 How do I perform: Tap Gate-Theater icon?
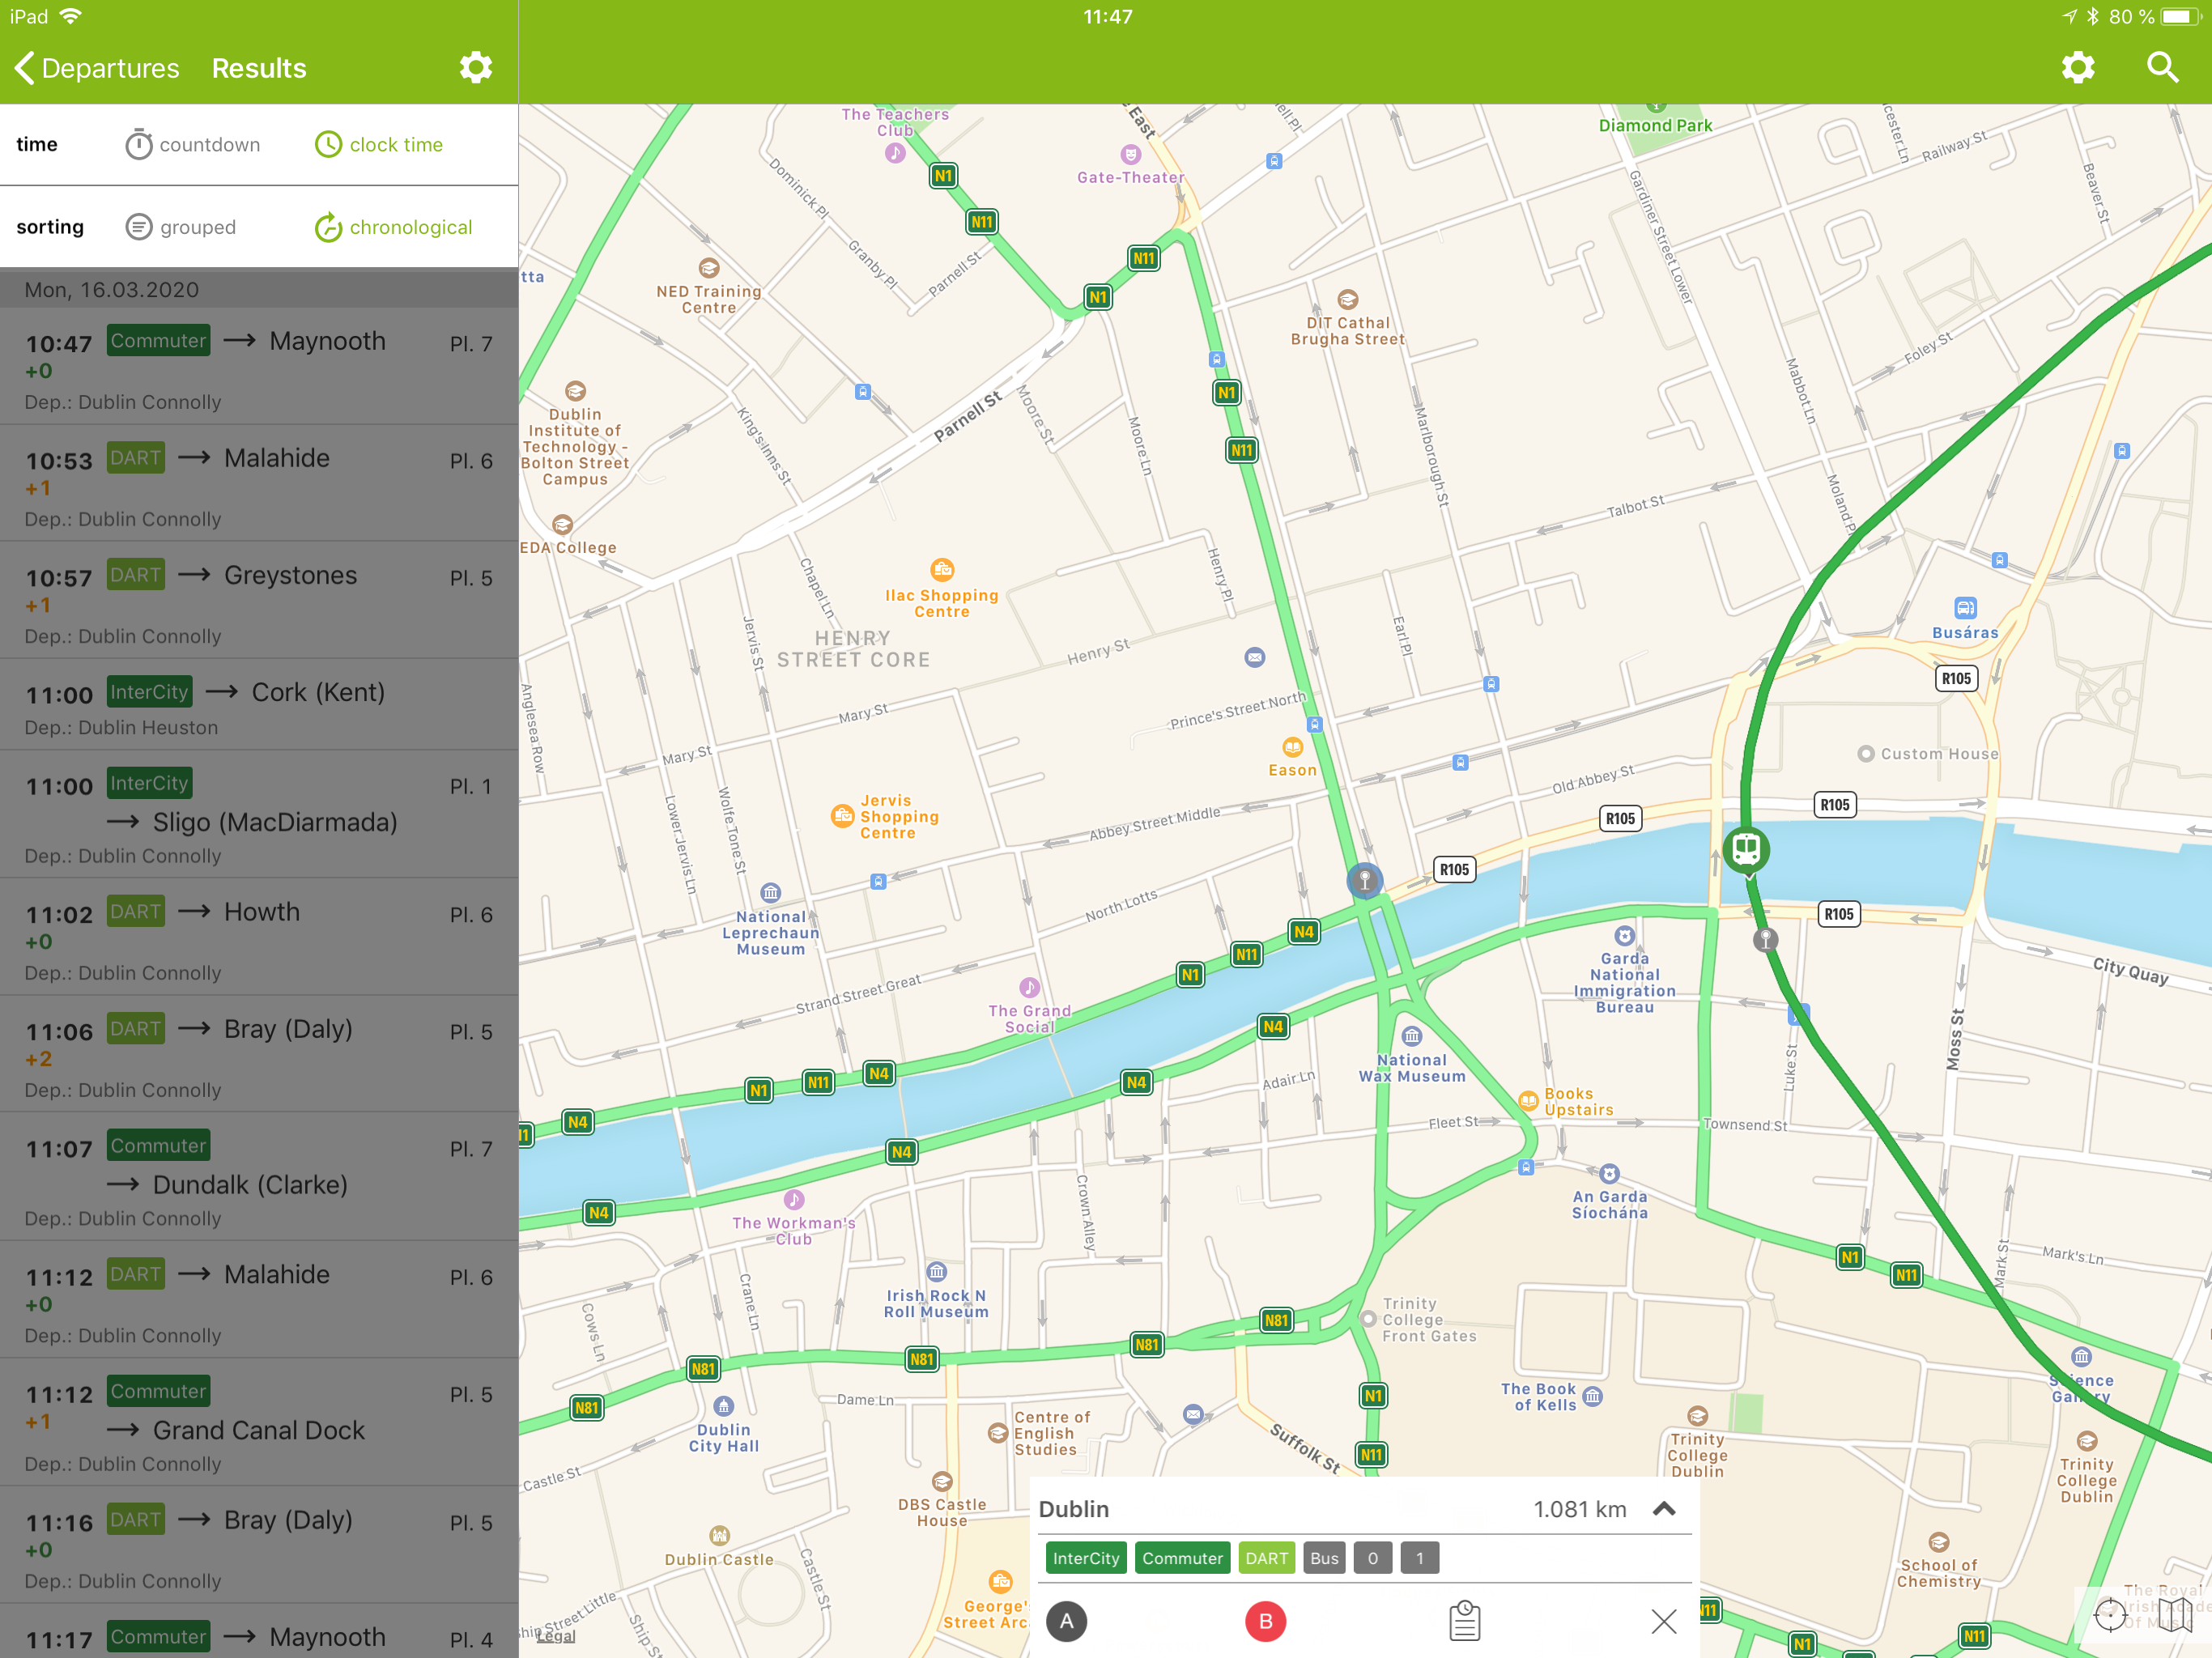click(x=1130, y=155)
